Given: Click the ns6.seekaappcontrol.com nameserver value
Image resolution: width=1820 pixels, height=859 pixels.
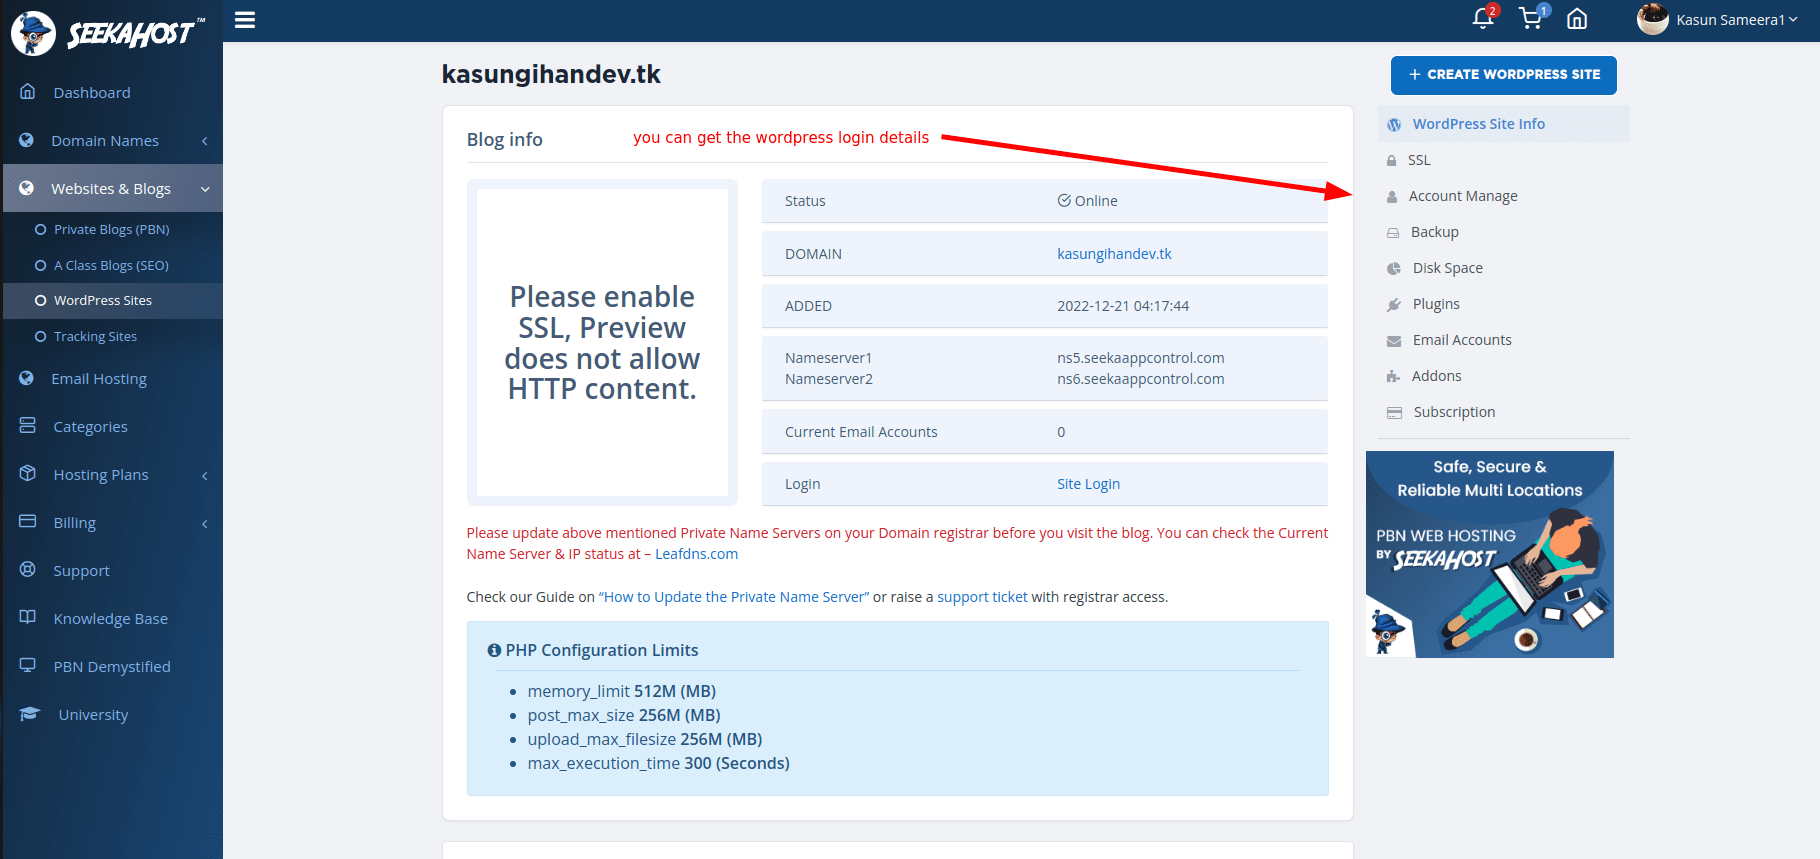Looking at the screenshot, I should point(1140,379).
